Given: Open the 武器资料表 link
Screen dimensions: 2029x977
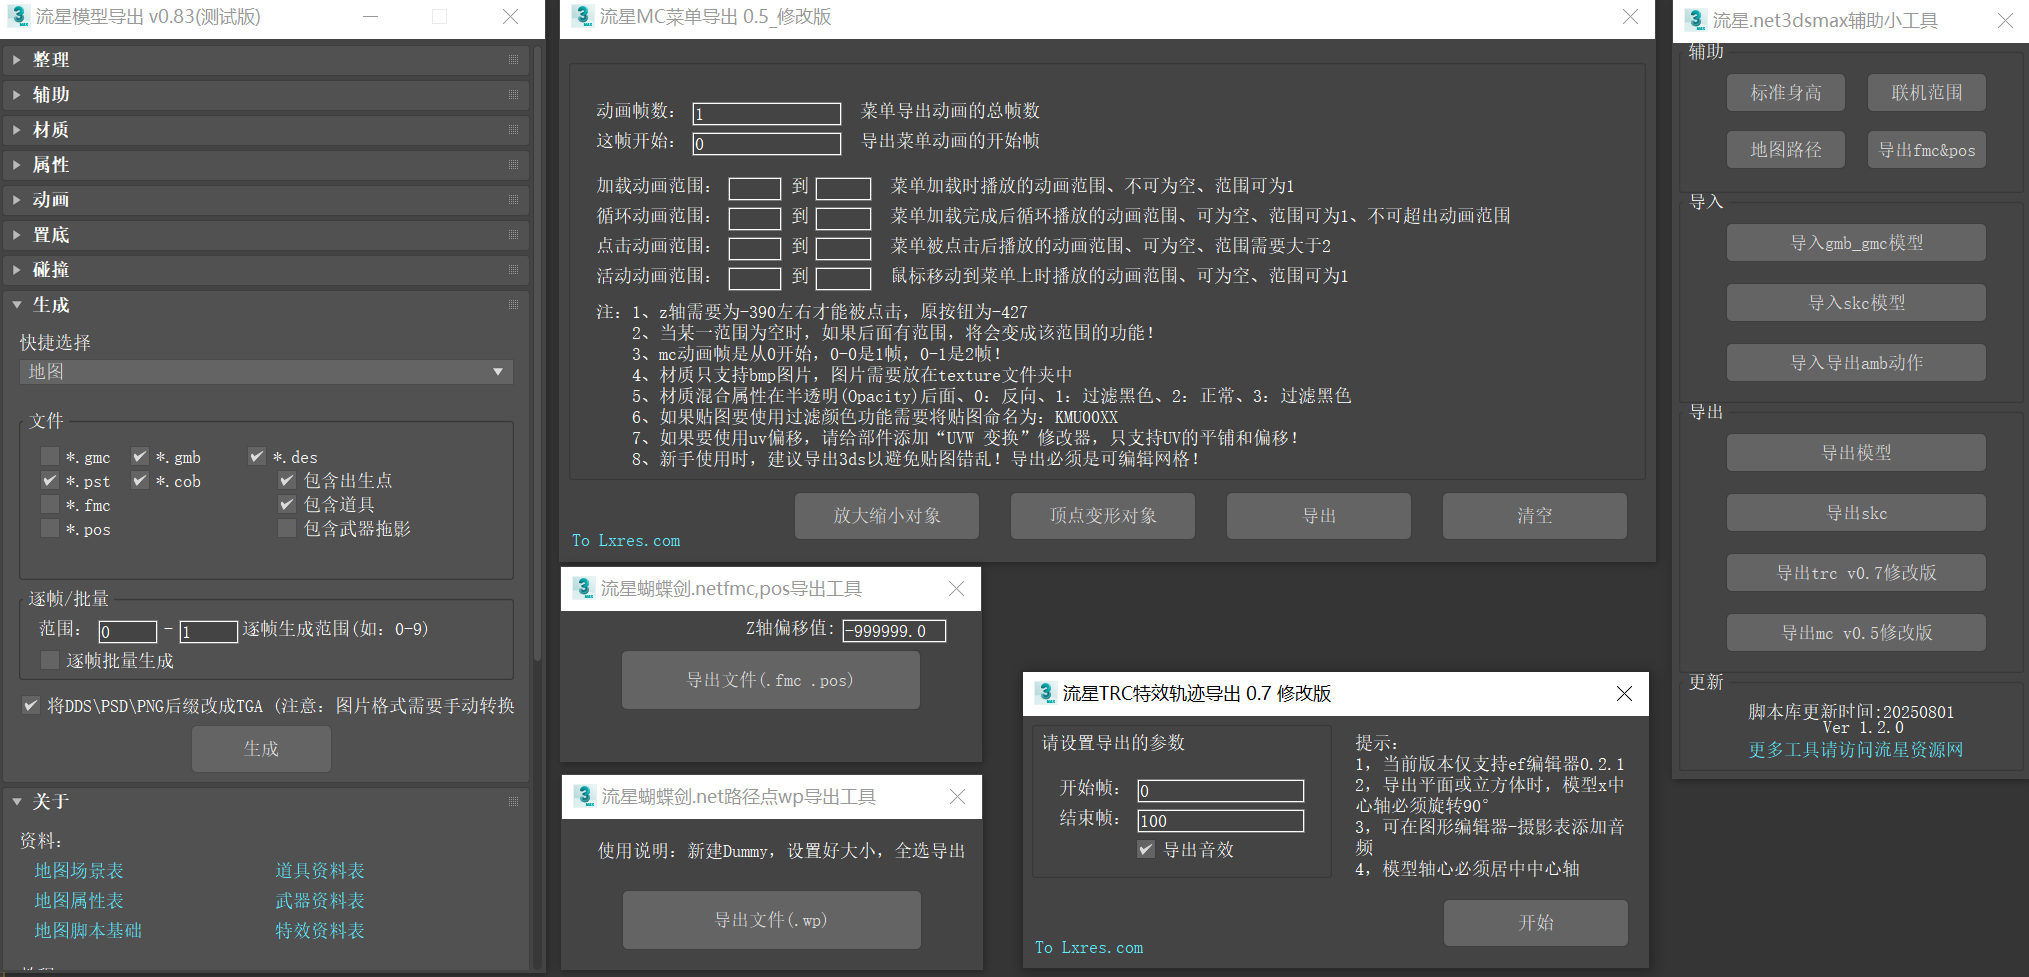Looking at the screenshot, I should [x=320, y=901].
